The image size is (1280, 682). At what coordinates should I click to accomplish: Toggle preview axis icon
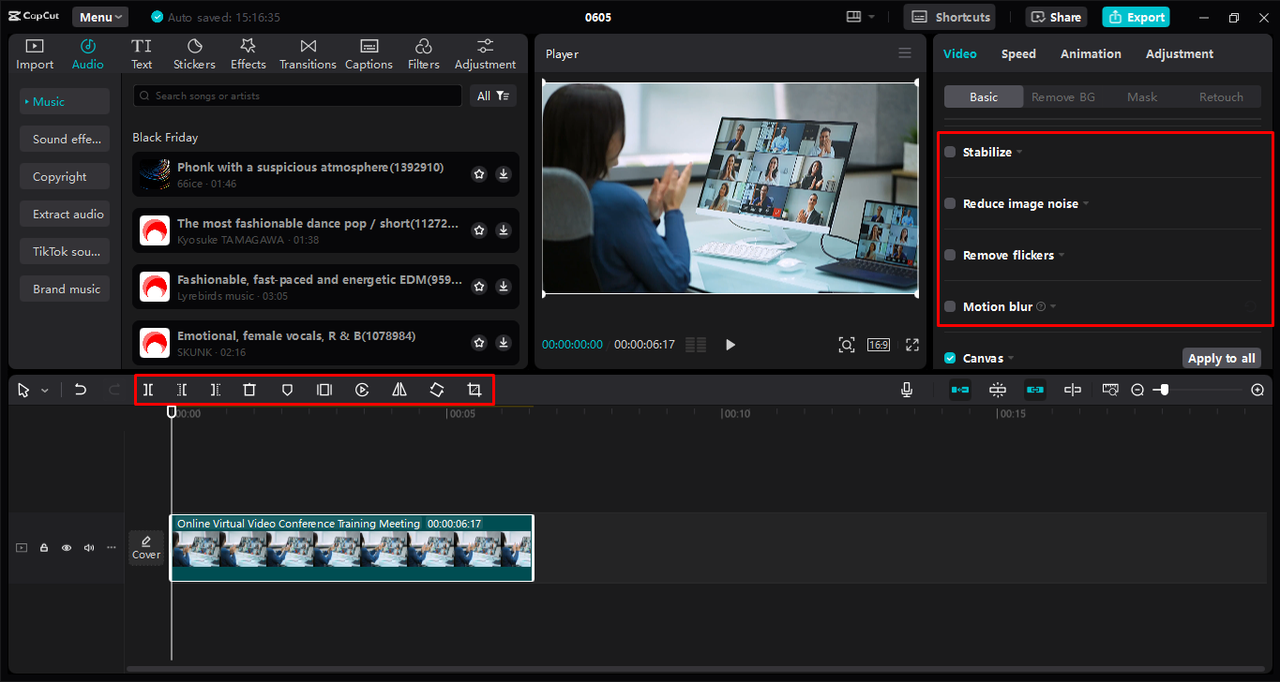(x=1072, y=390)
